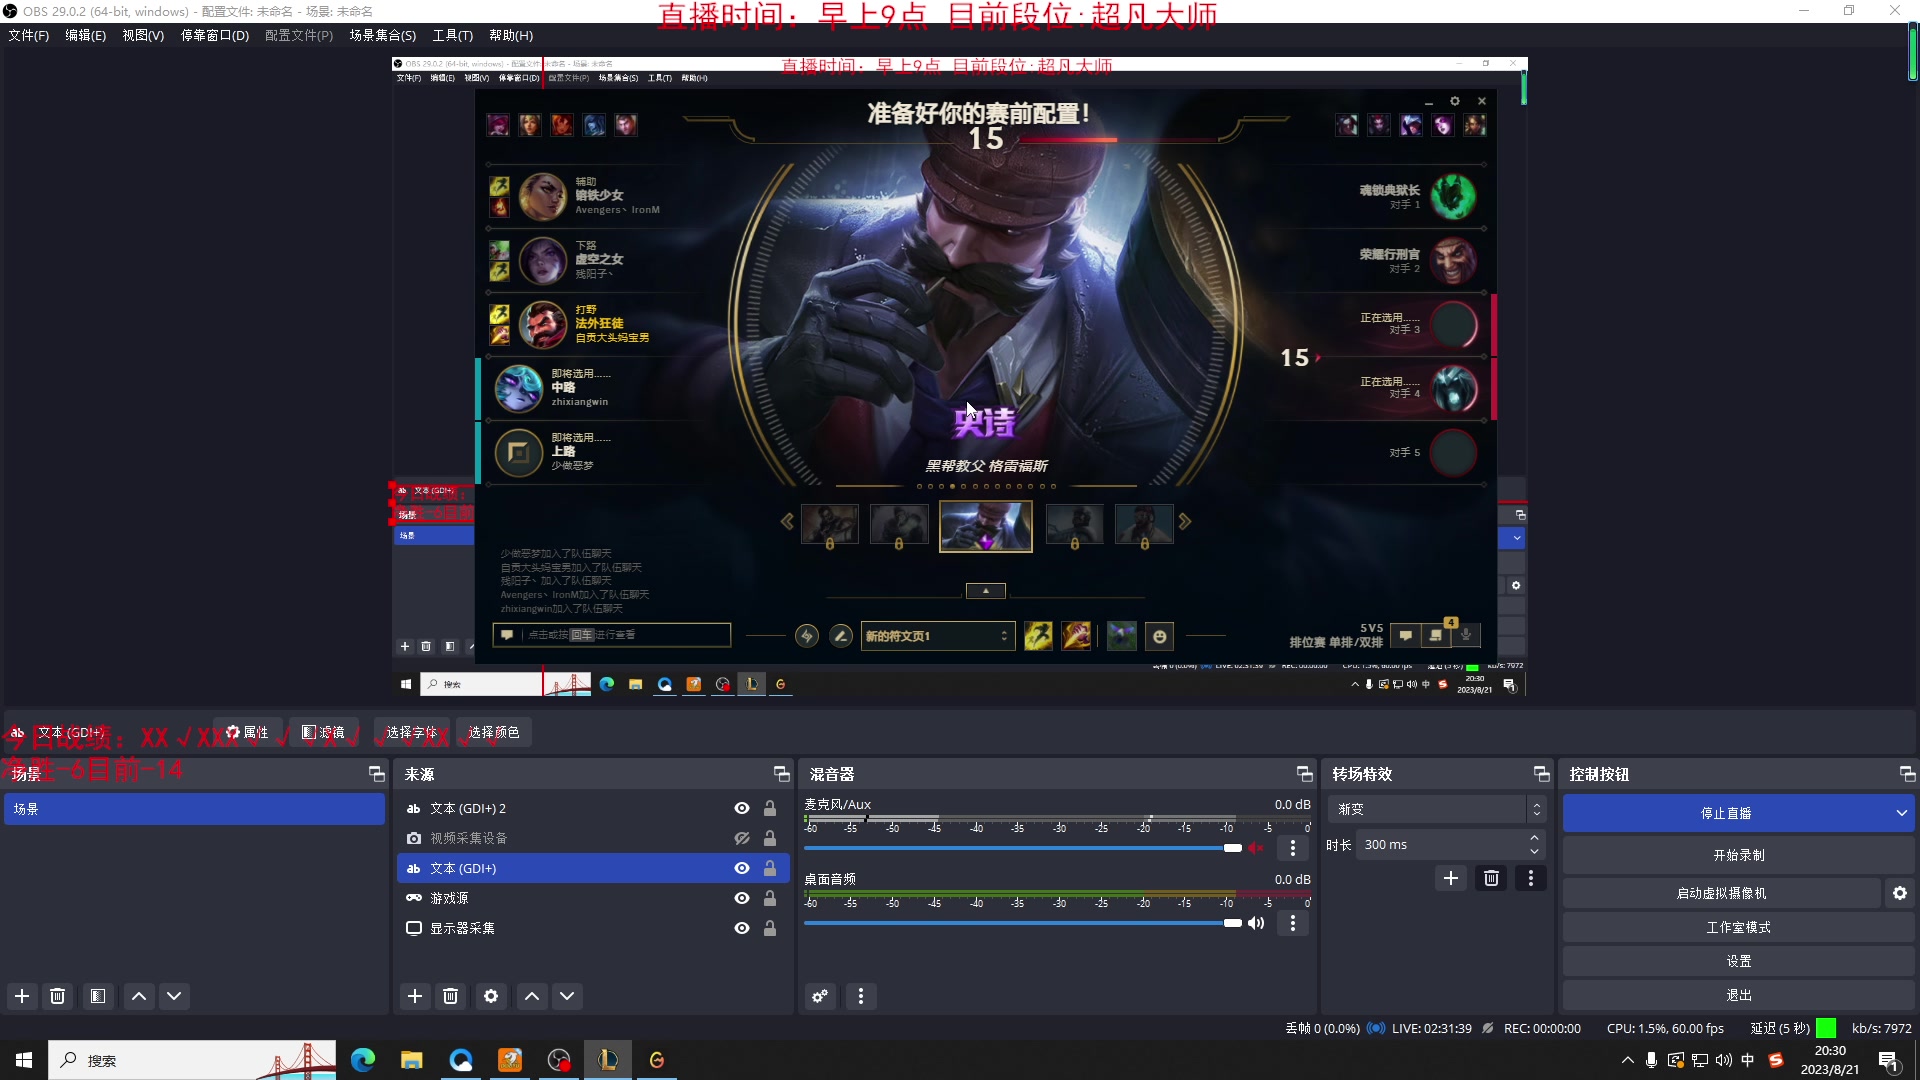Open the 视图(V) menu
This screenshot has width=1920, height=1080.
point(143,35)
